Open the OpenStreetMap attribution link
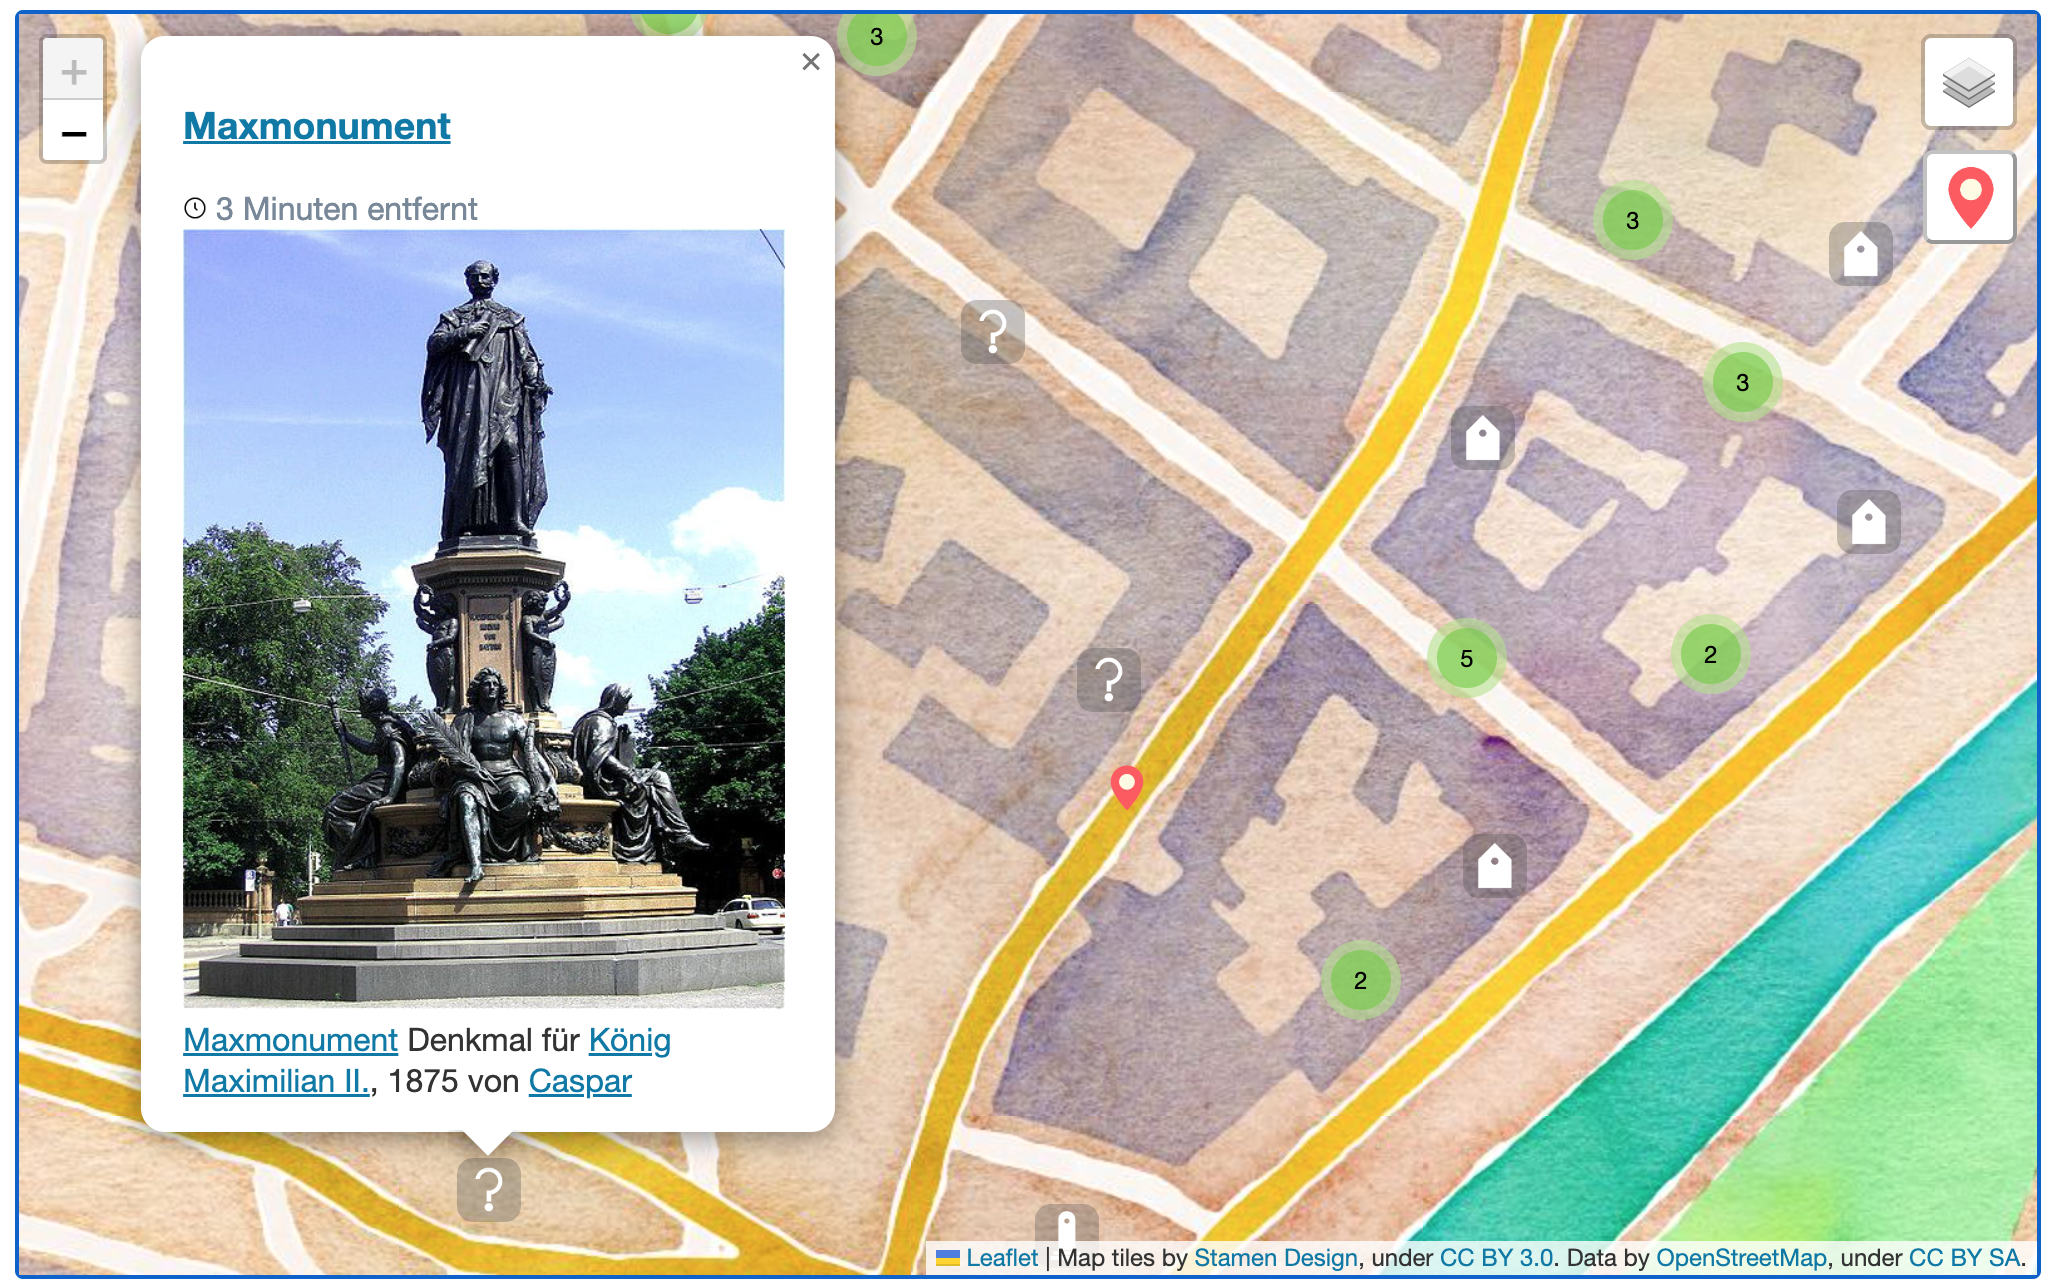Image resolution: width=2052 pixels, height=1284 pixels. (1741, 1258)
